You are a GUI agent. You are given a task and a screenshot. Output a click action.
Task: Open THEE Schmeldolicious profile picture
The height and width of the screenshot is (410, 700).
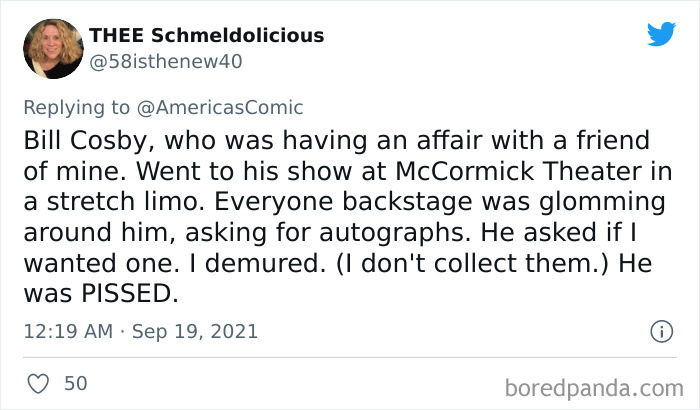click(x=51, y=49)
